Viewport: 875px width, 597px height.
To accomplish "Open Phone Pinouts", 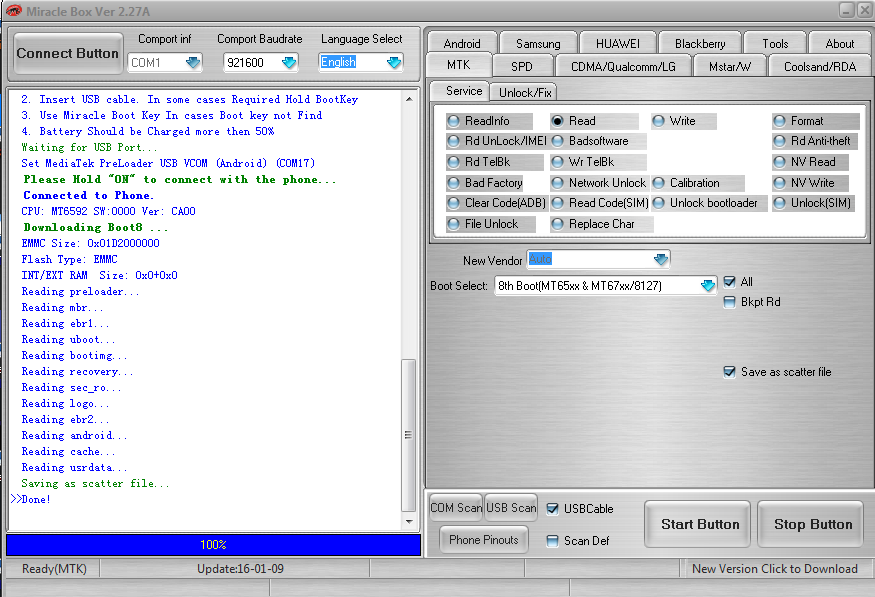I will coord(484,540).
